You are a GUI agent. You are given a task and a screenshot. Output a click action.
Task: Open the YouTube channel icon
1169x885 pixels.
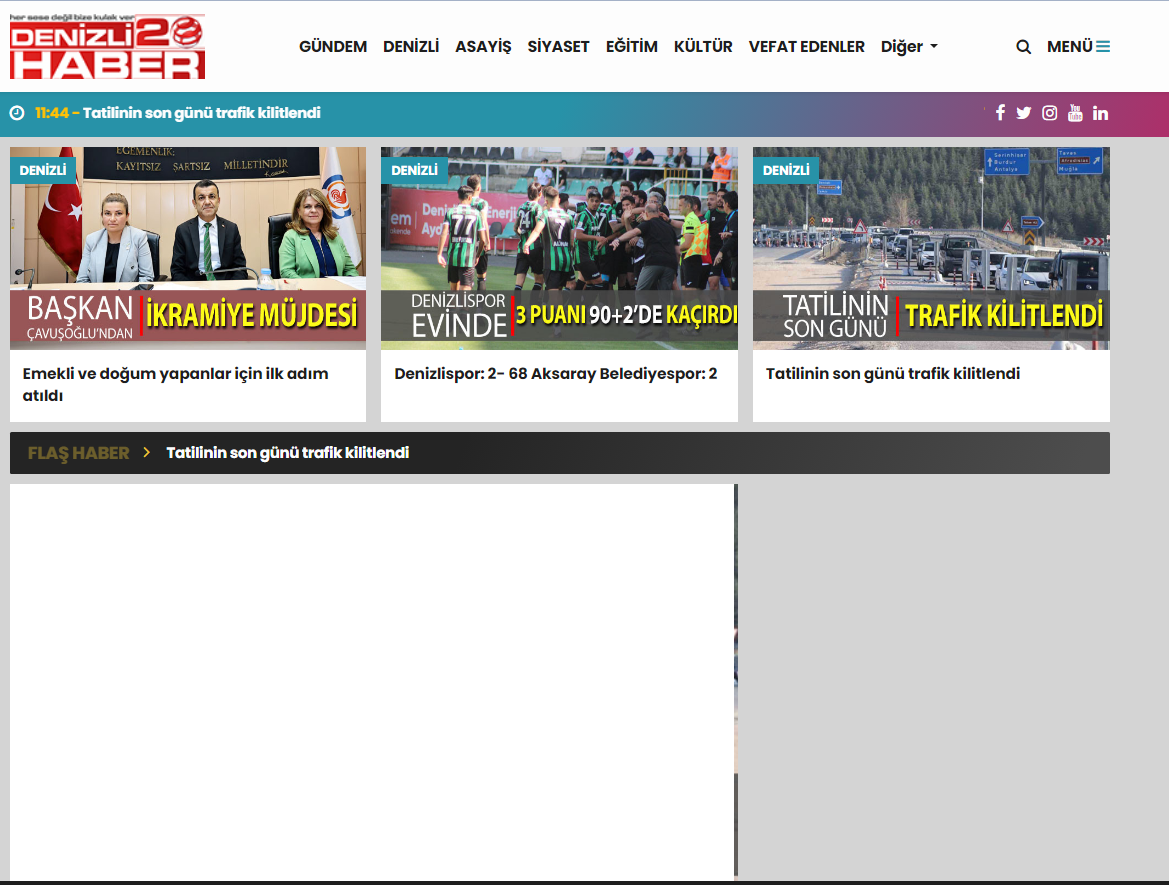click(x=1075, y=113)
